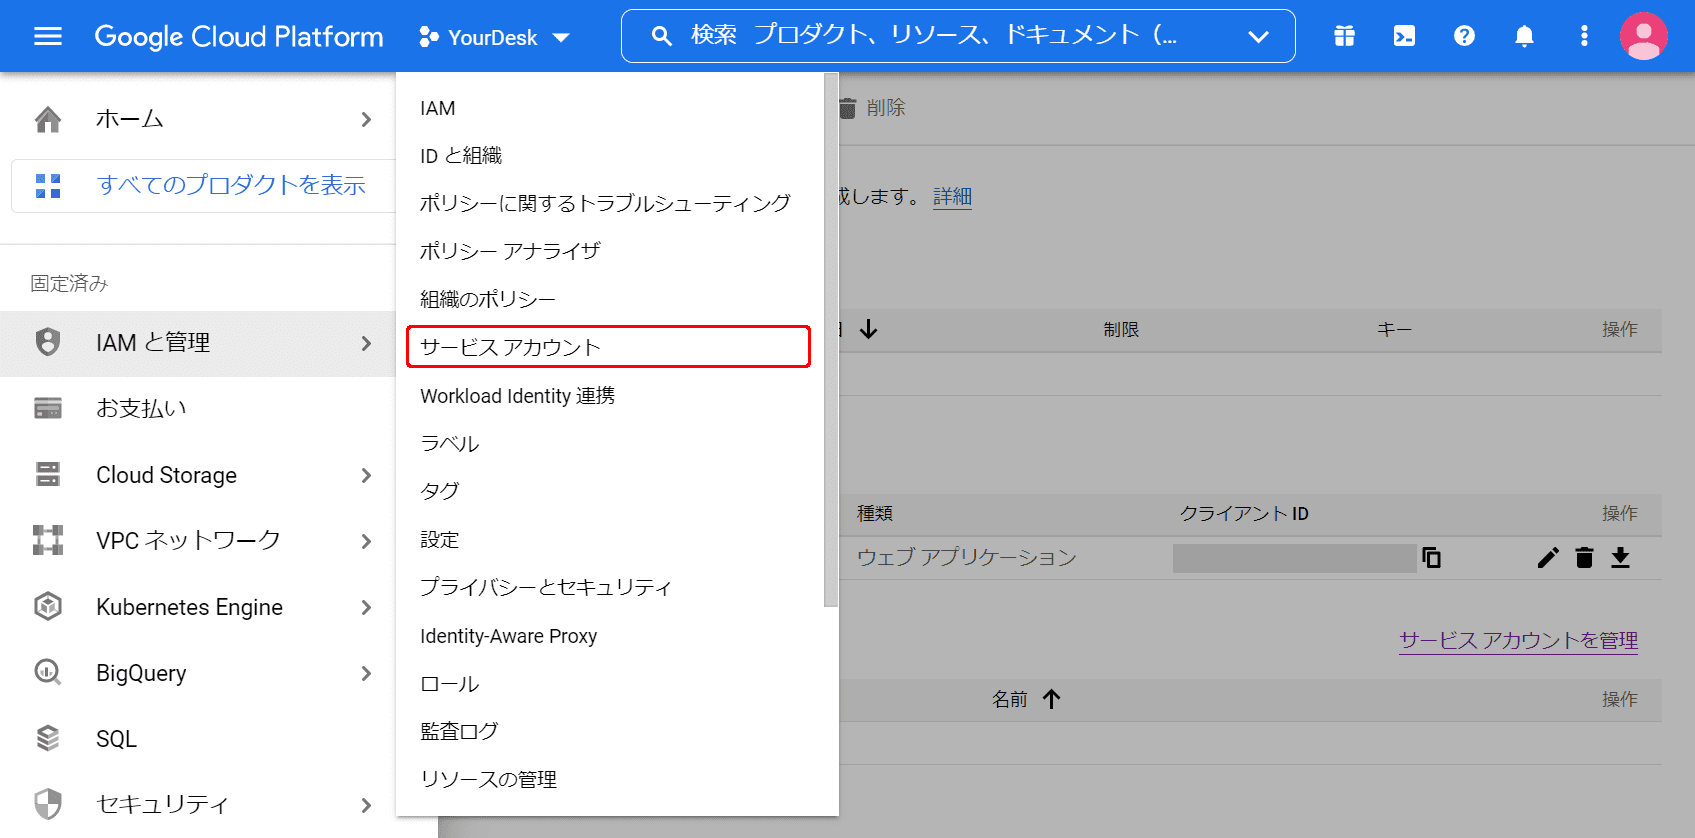Image resolution: width=1695 pixels, height=838 pixels.
Task: Click the user account avatar
Action: [x=1643, y=36]
